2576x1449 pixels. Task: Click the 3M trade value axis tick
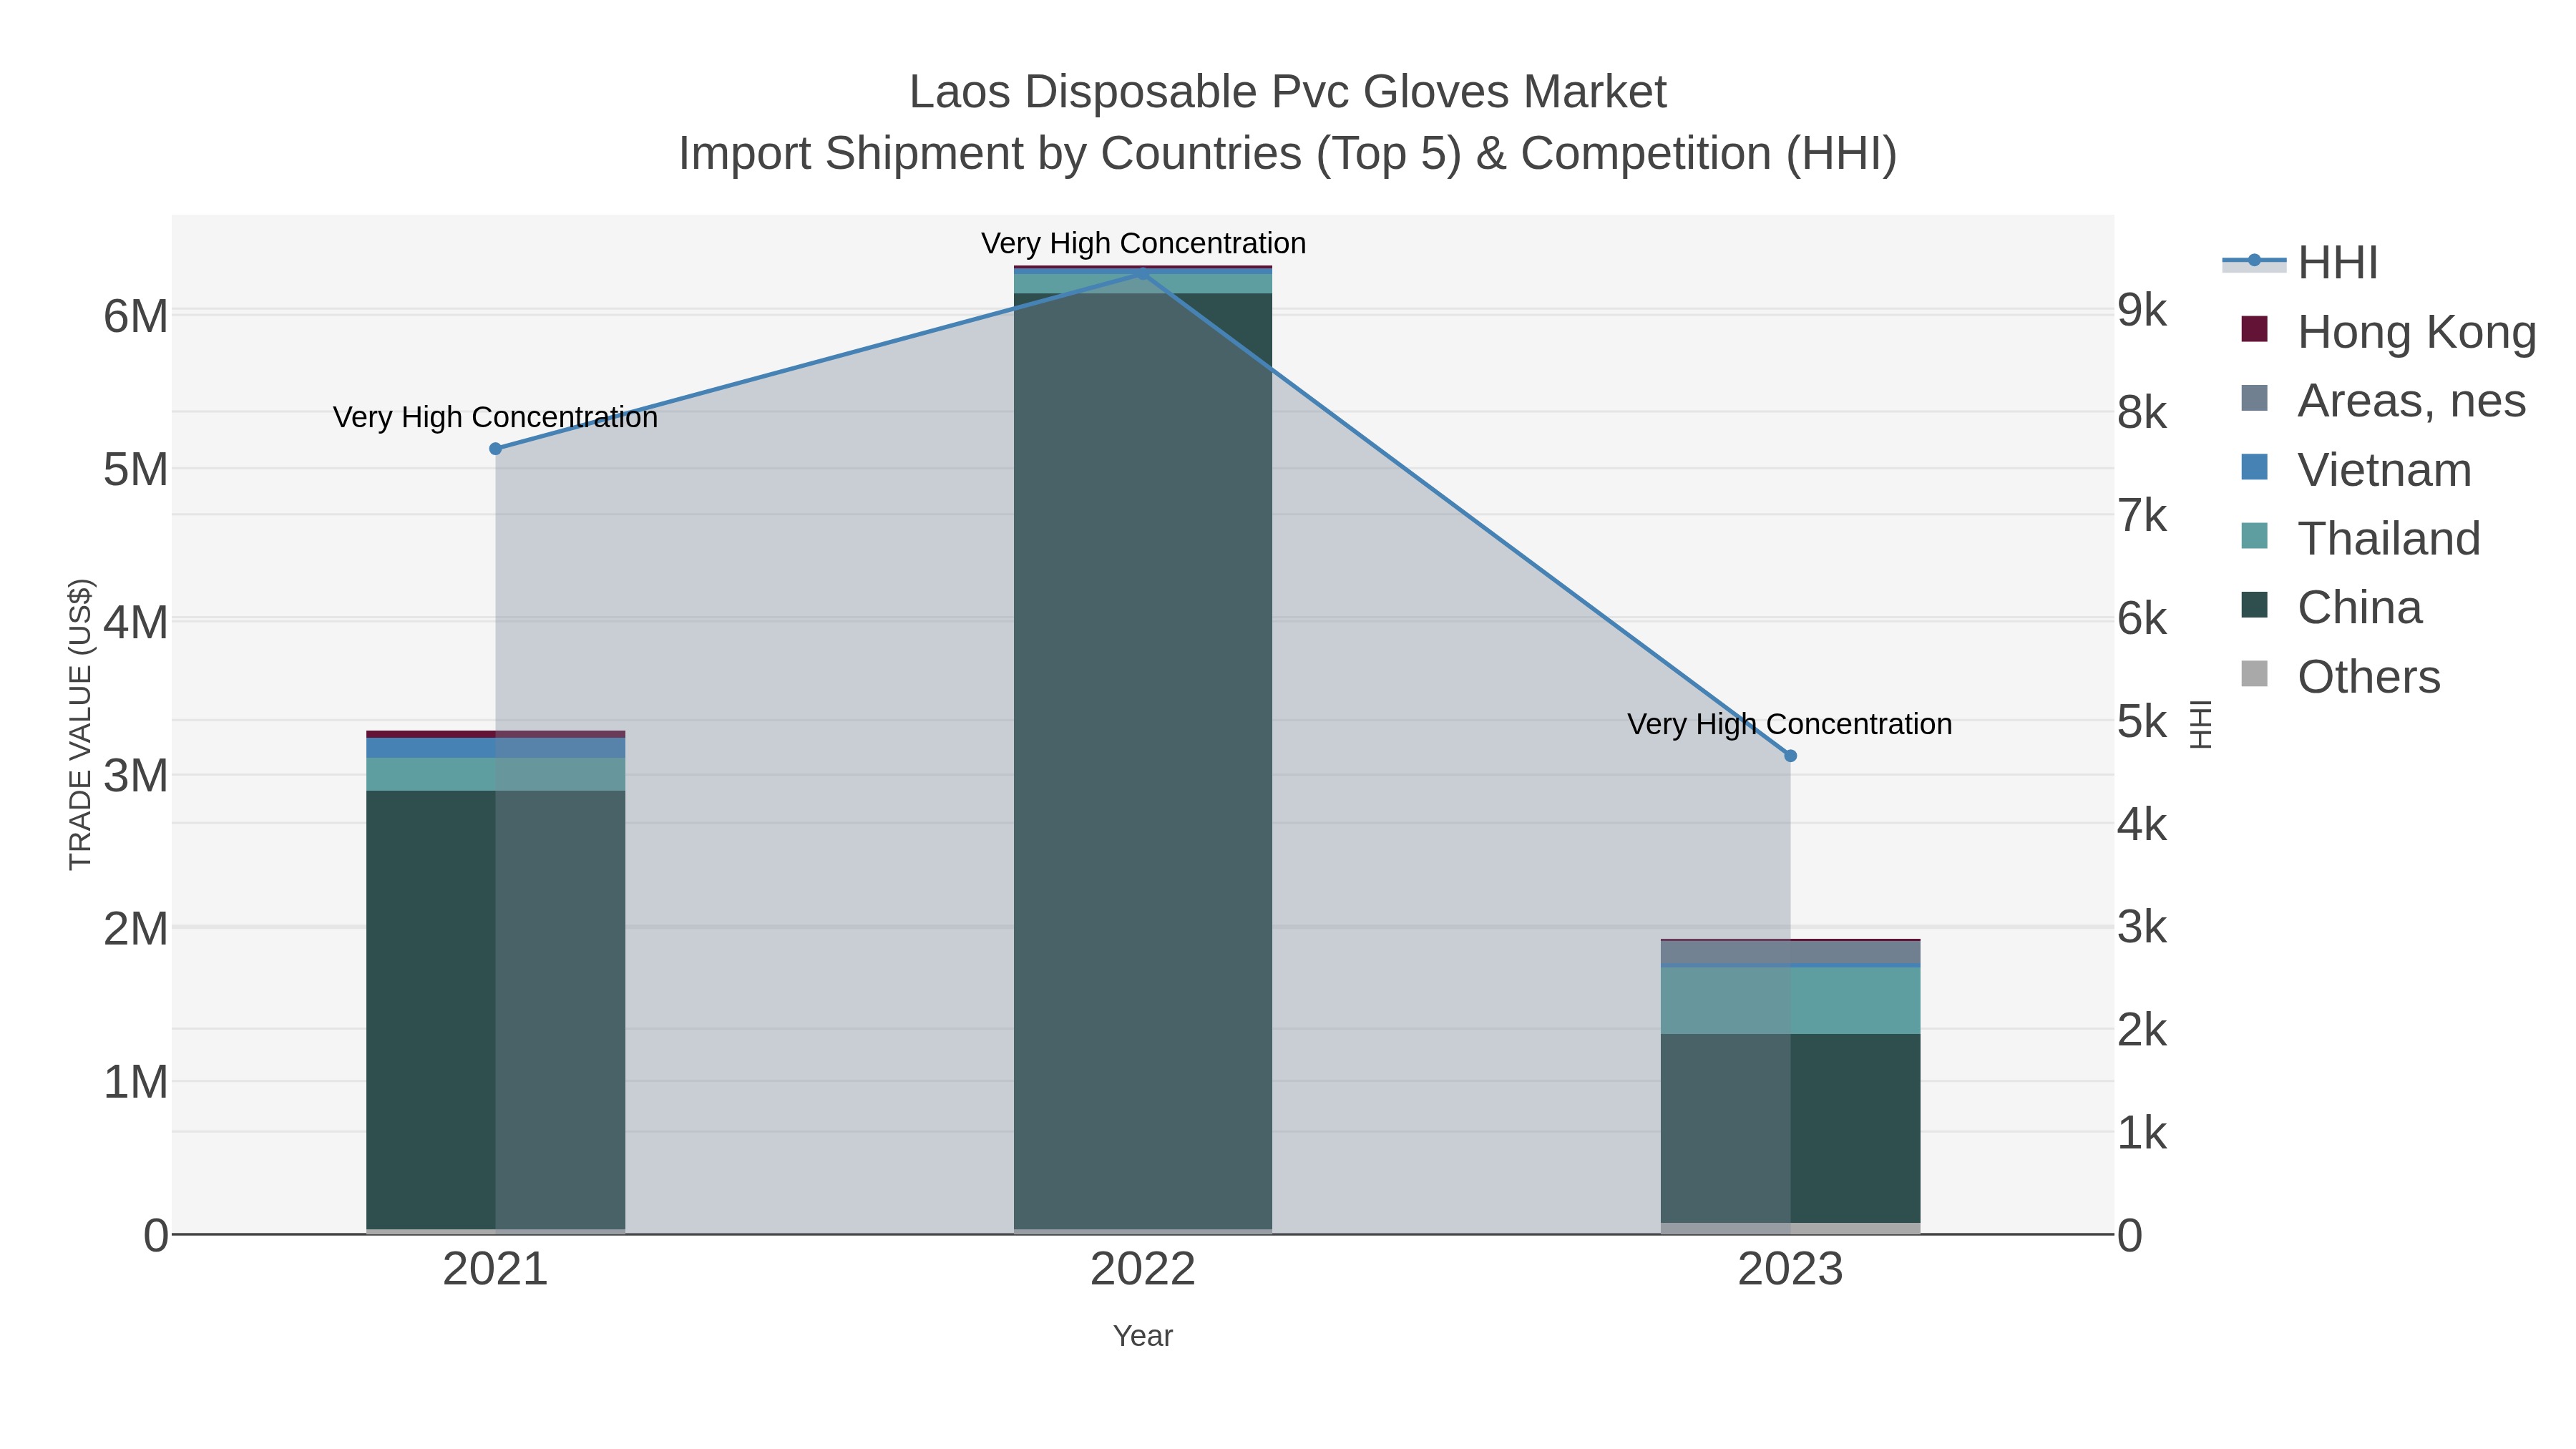(136, 776)
